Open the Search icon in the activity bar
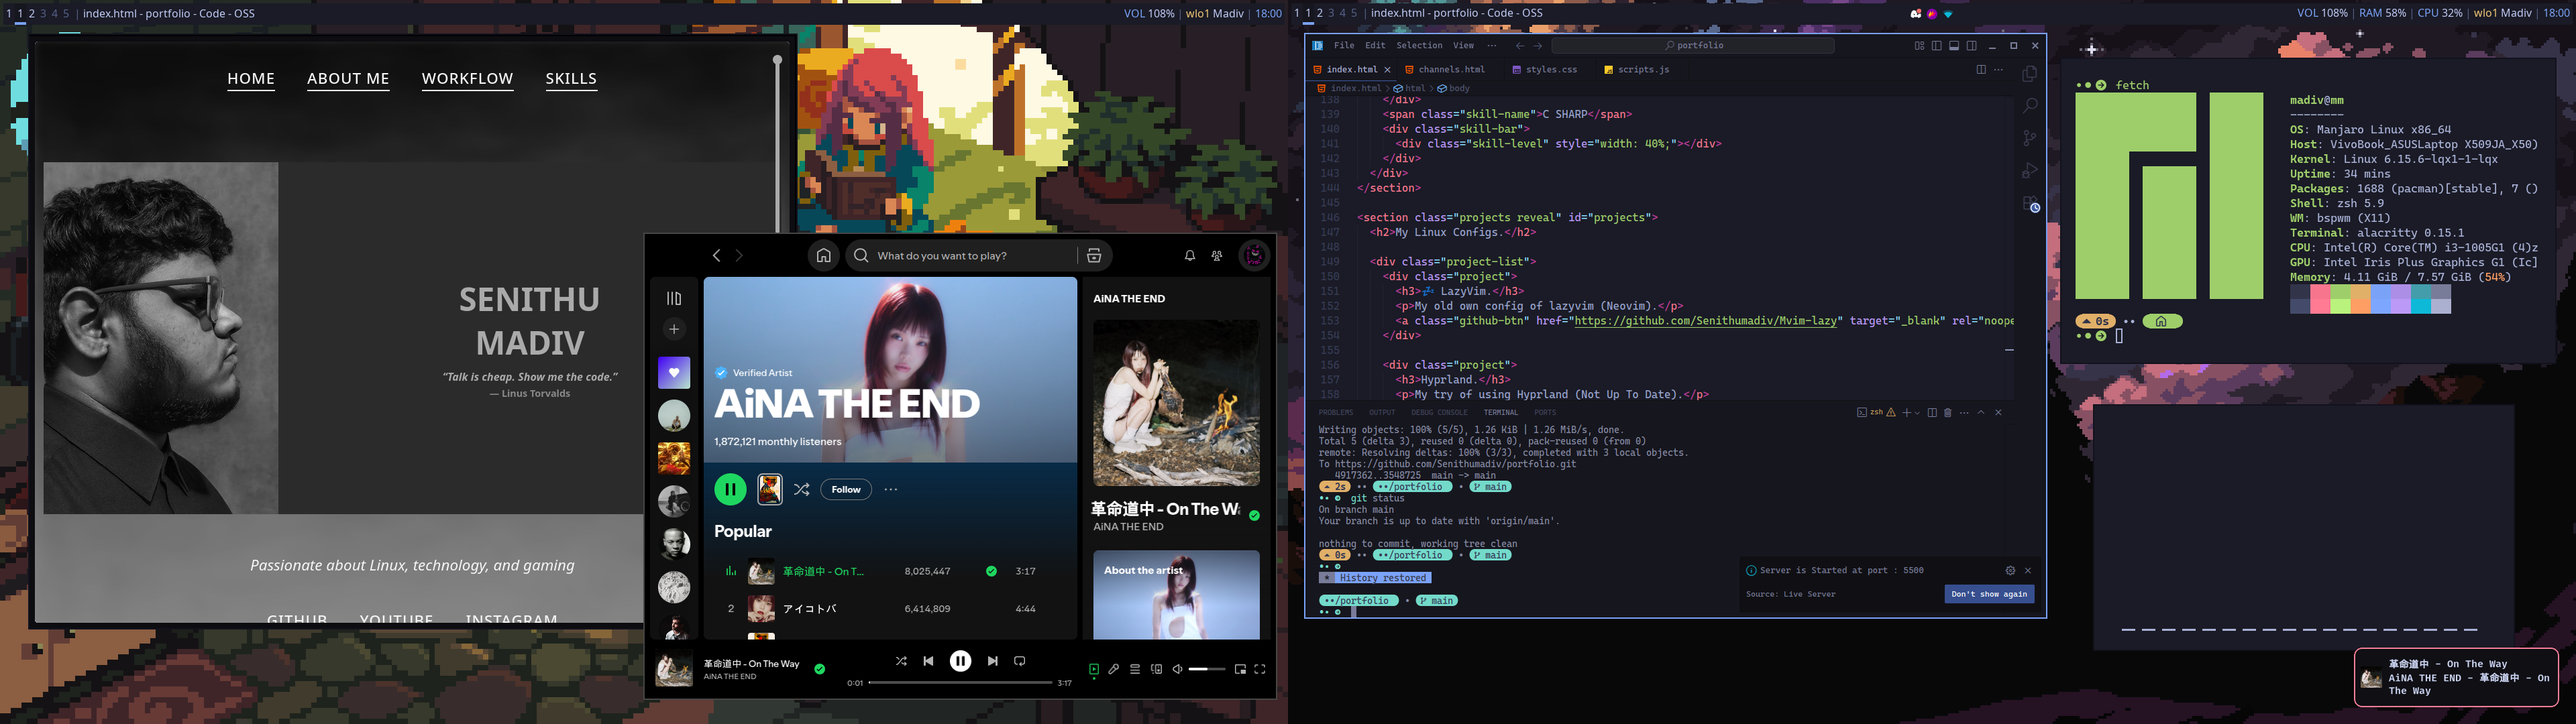This screenshot has width=2576, height=724. coord(2029,106)
